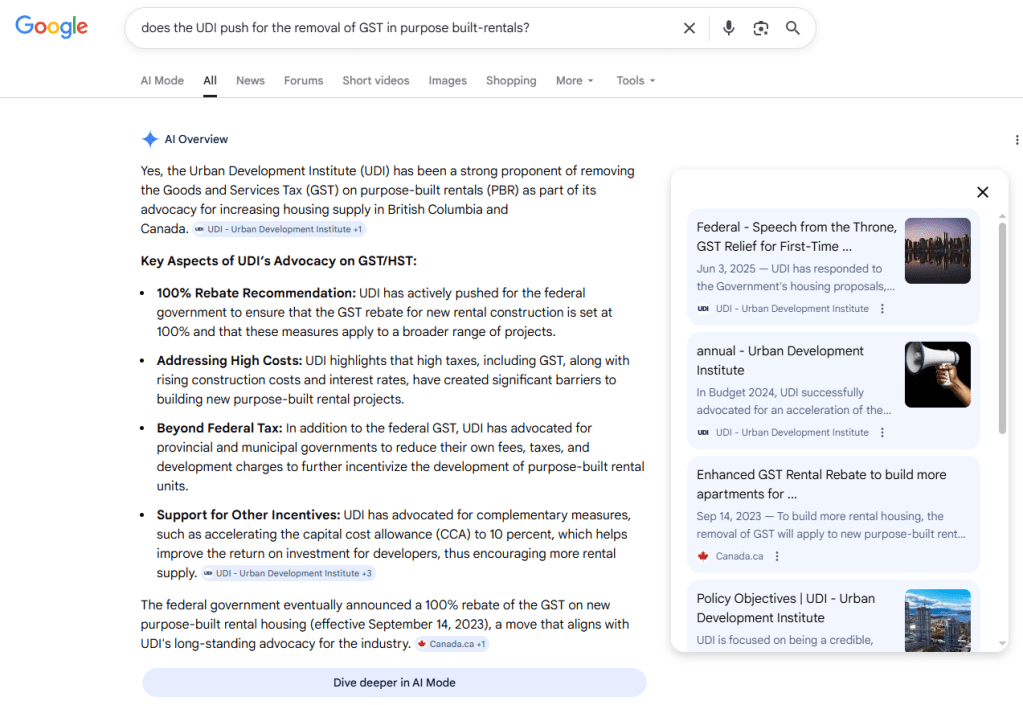
Task: Expand the More search filters dropdown
Action: click(x=575, y=81)
